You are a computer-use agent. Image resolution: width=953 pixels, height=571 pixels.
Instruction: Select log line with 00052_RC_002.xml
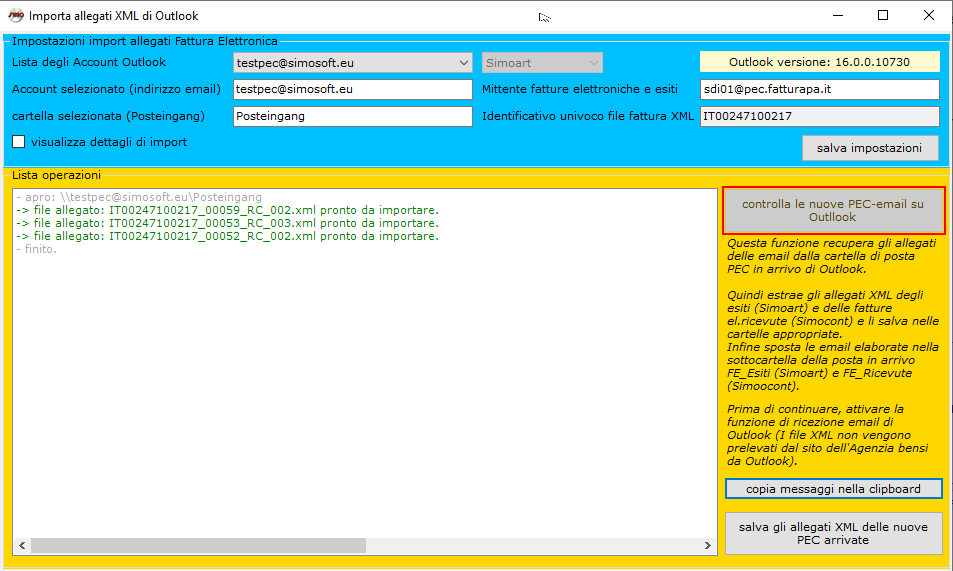(227, 237)
